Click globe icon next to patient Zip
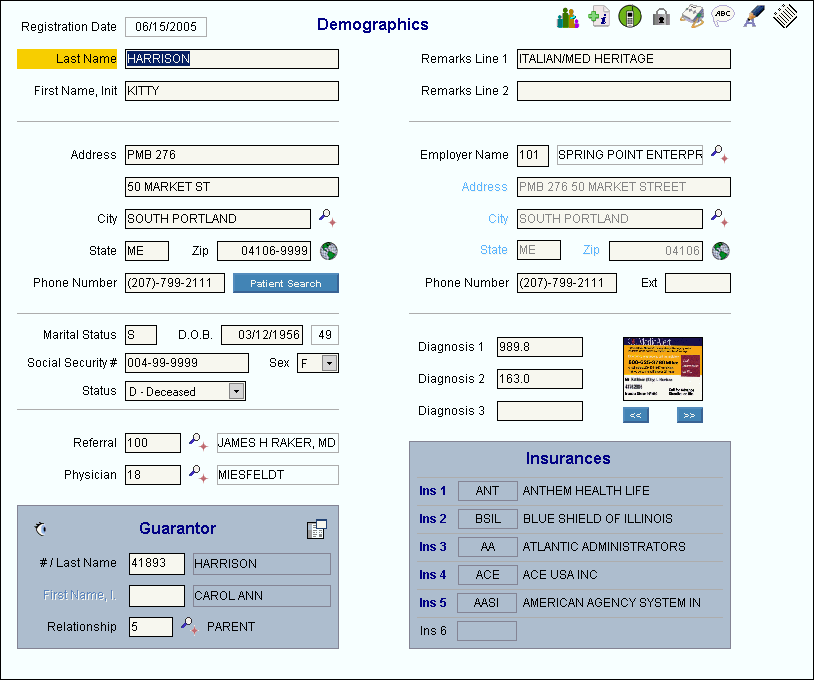Image resolution: width=814 pixels, height=680 pixels. 329,251
